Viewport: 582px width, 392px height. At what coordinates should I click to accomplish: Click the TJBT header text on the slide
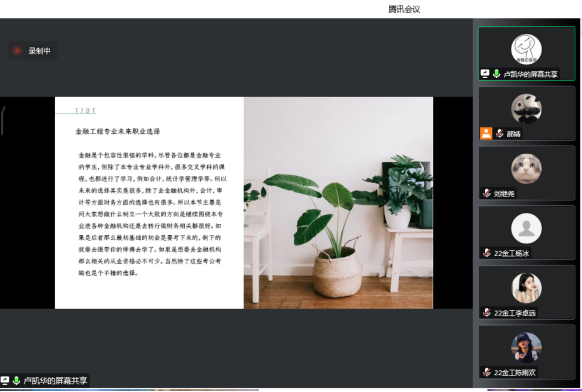(85, 111)
